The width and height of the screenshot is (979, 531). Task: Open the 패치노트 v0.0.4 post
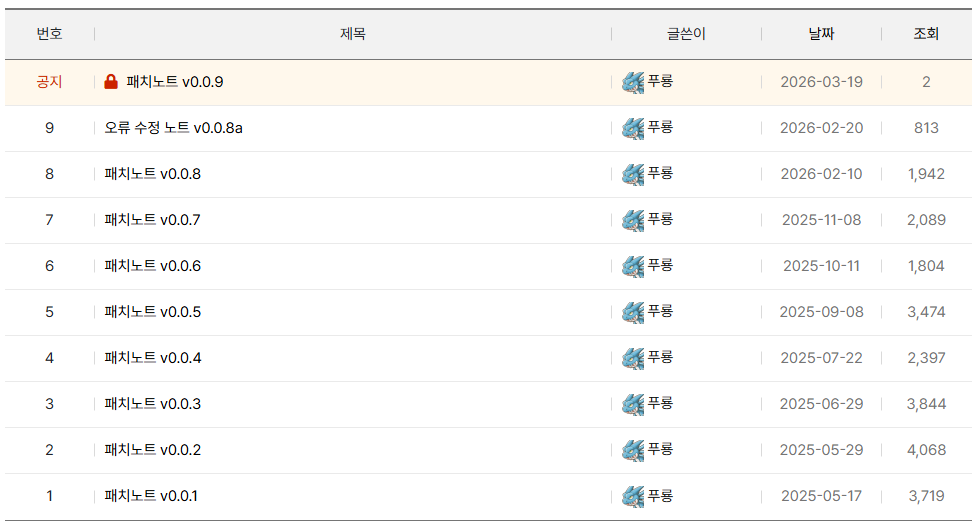click(x=152, y=358)
